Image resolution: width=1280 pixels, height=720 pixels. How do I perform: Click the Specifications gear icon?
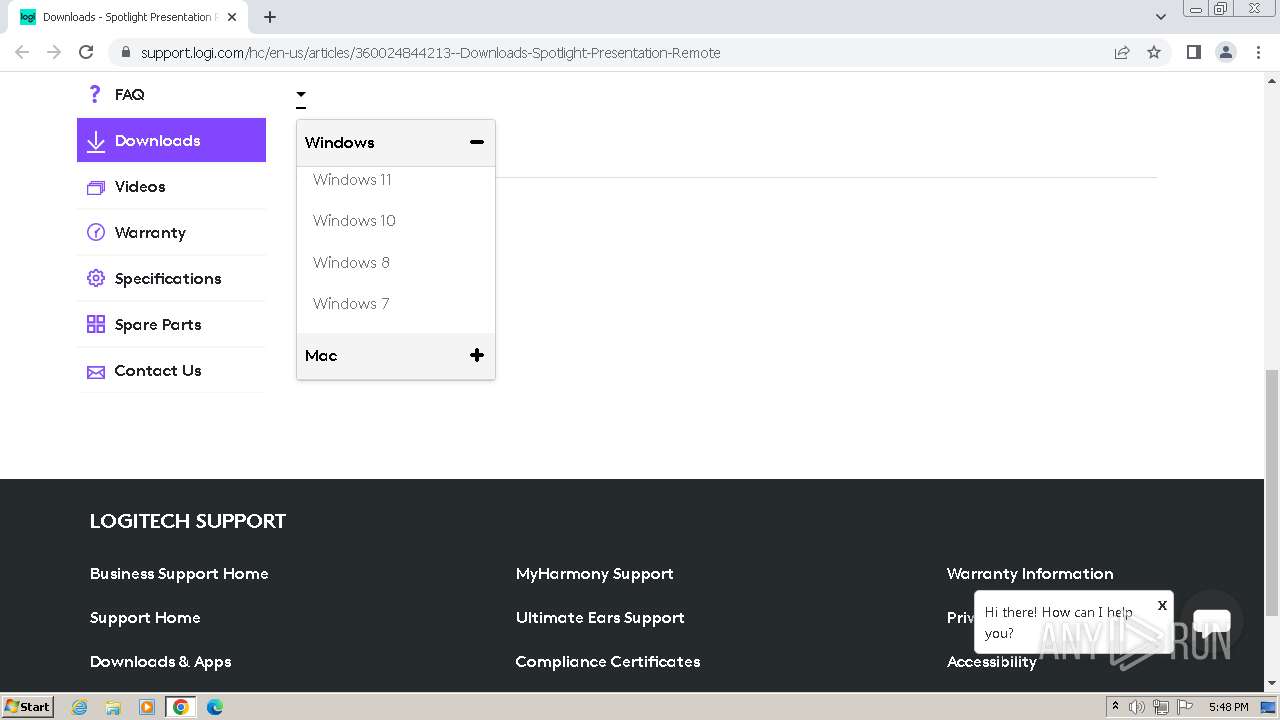pyautogui.click(x=96, y=278)
